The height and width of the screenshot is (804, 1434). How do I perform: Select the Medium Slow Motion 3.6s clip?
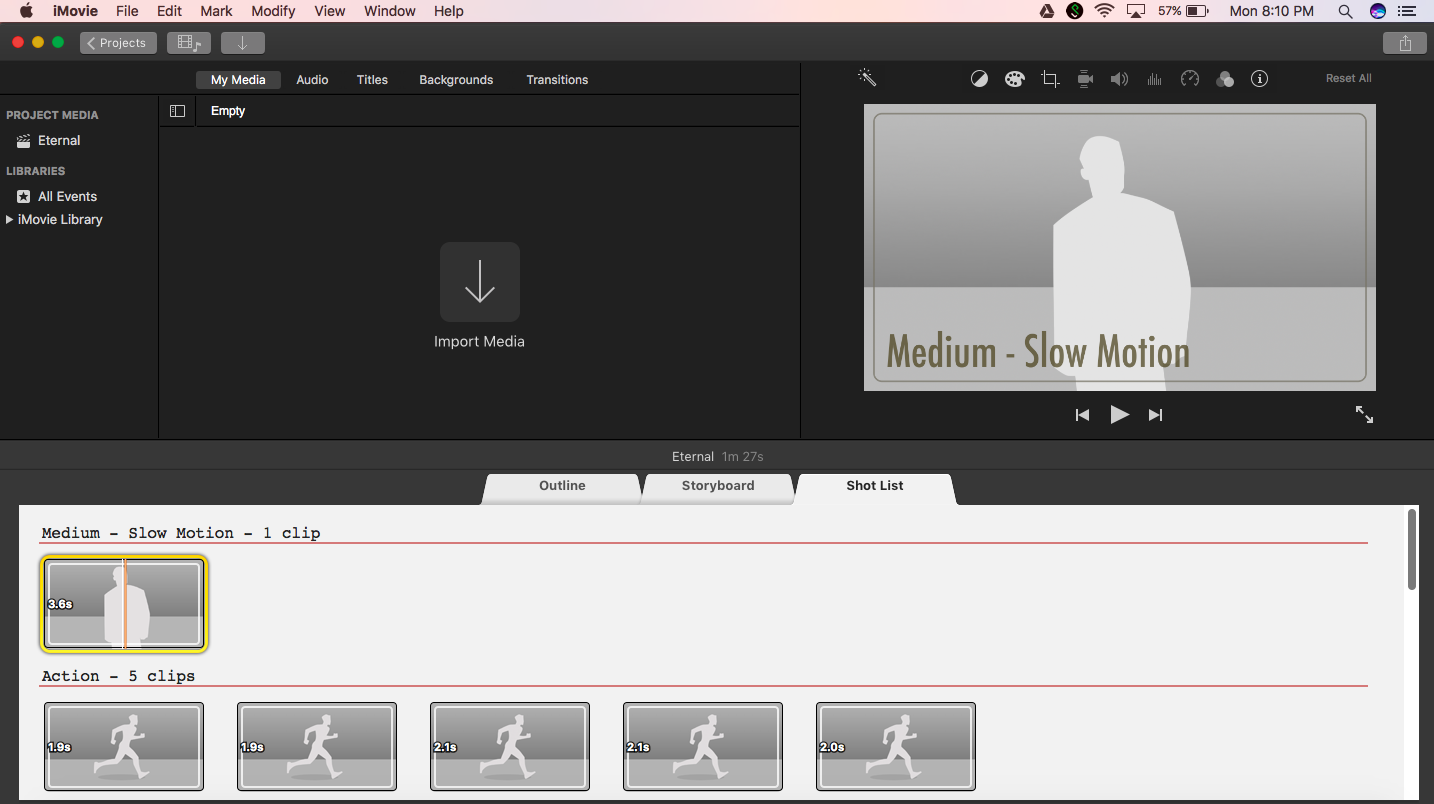click(124, 604)
